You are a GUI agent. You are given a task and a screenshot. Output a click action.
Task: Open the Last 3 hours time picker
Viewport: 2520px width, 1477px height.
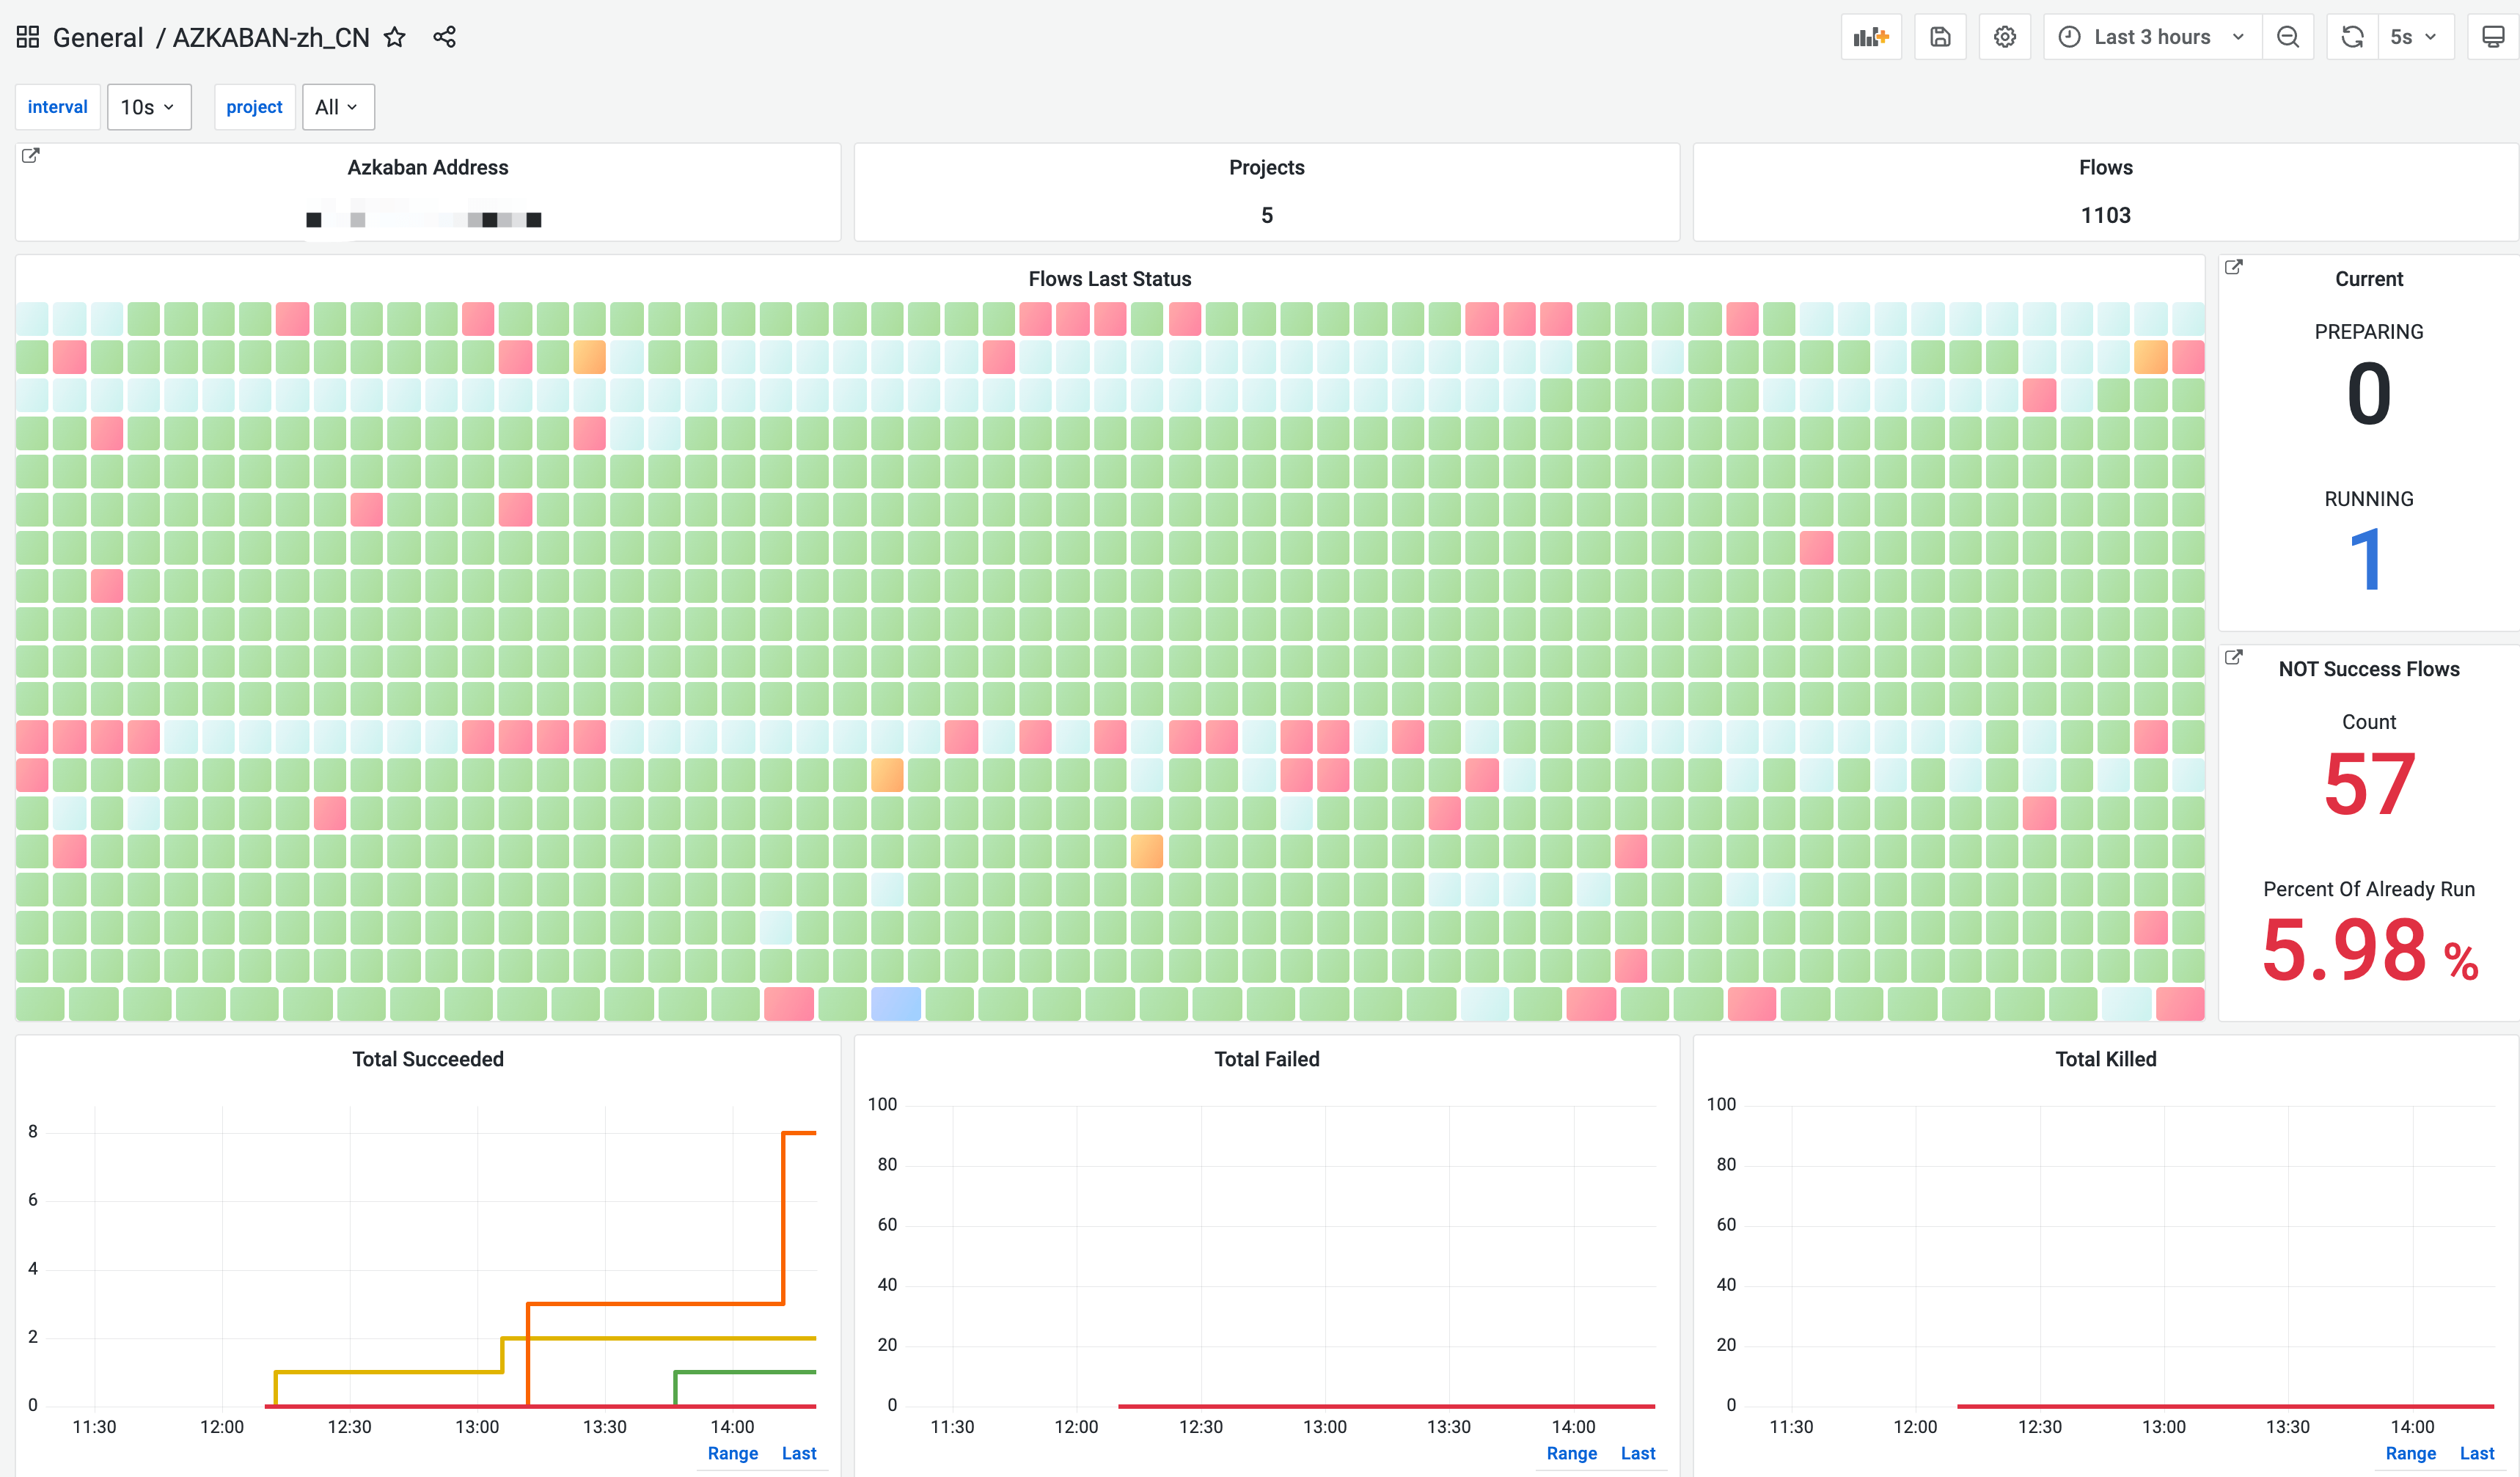2152,37
